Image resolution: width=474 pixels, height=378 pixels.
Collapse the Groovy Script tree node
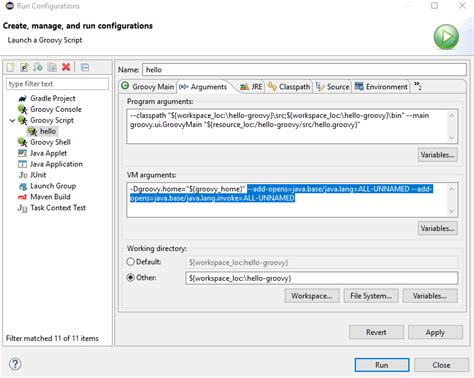point(12,120)
